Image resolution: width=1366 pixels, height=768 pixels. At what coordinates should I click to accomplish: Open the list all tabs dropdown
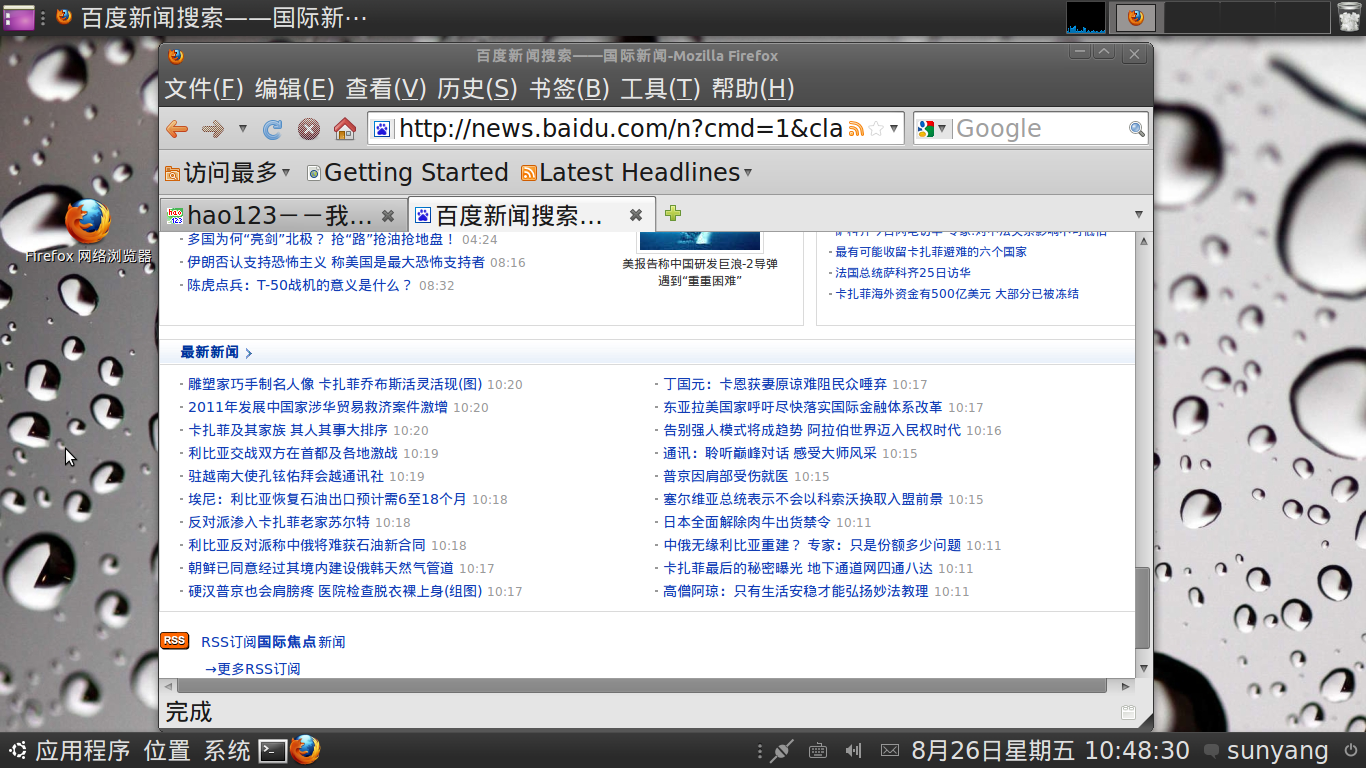click(x=1139, y=214)
